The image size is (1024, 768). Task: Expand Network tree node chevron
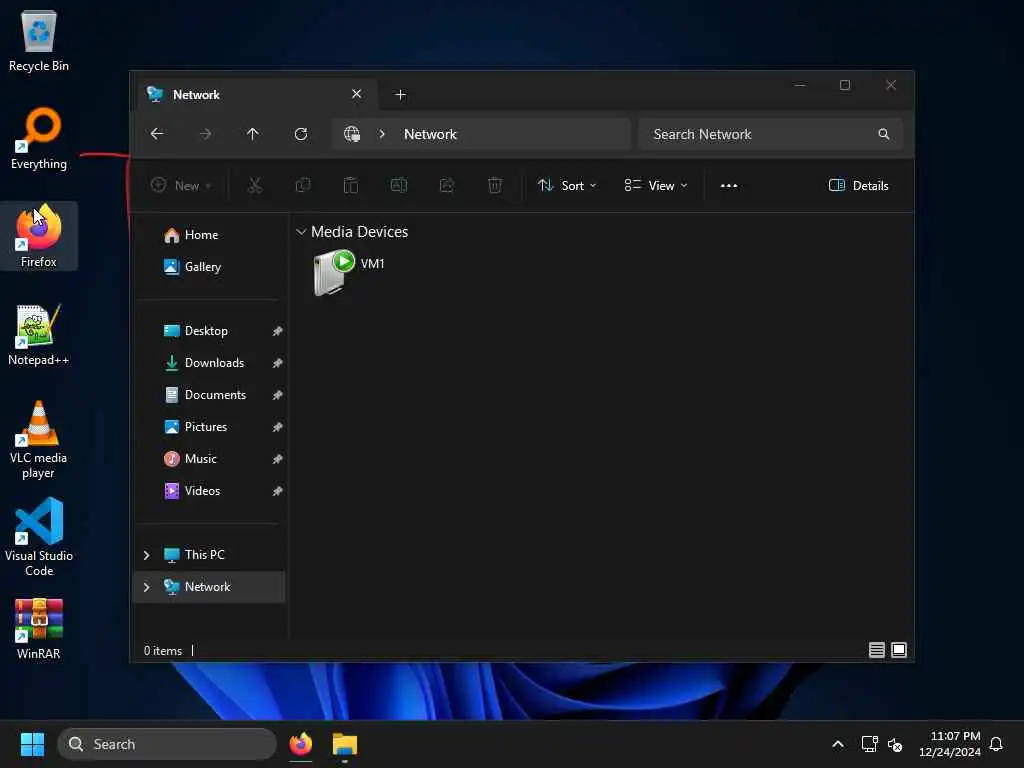[146, 587]
